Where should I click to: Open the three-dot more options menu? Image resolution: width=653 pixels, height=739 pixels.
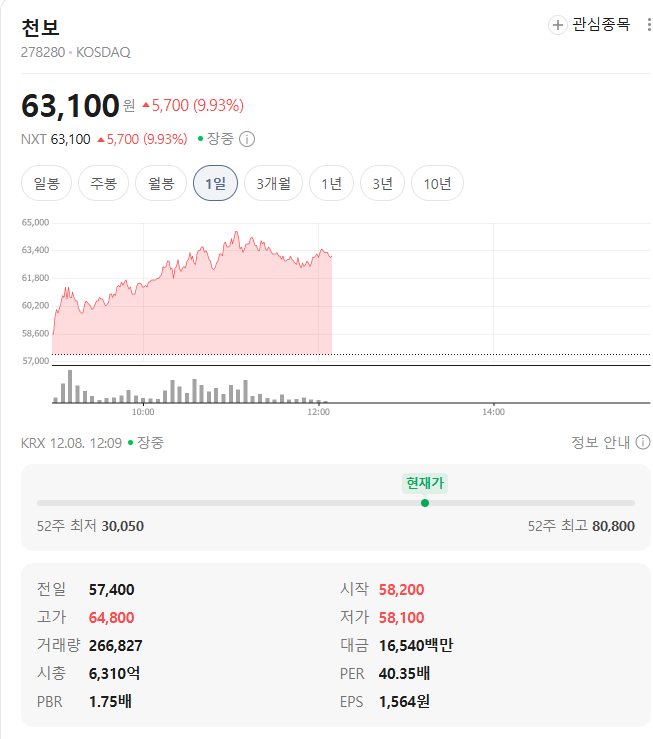point(649,25)
